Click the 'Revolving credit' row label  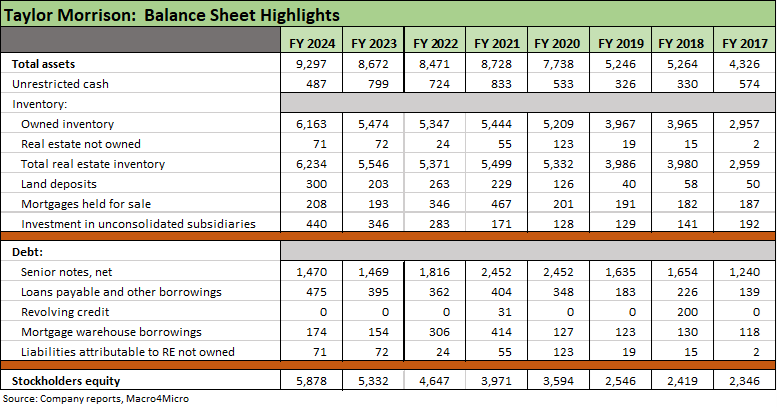coord(65,312)
